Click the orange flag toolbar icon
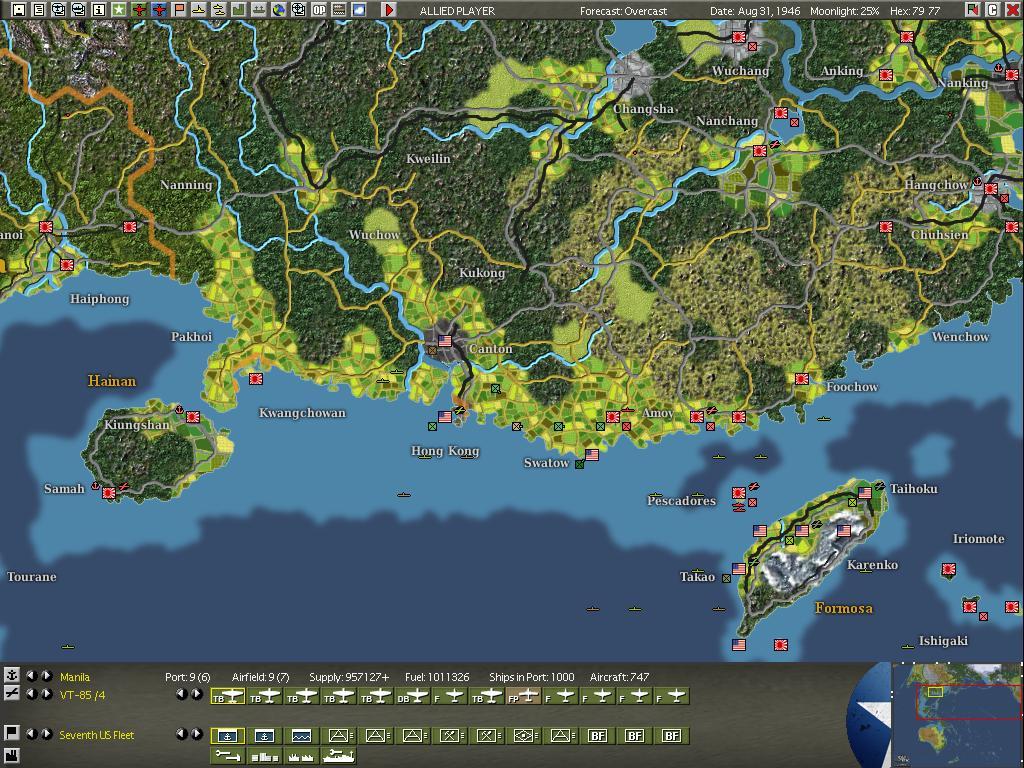Viewport: 1024px width, 768px height. (179, 10)
